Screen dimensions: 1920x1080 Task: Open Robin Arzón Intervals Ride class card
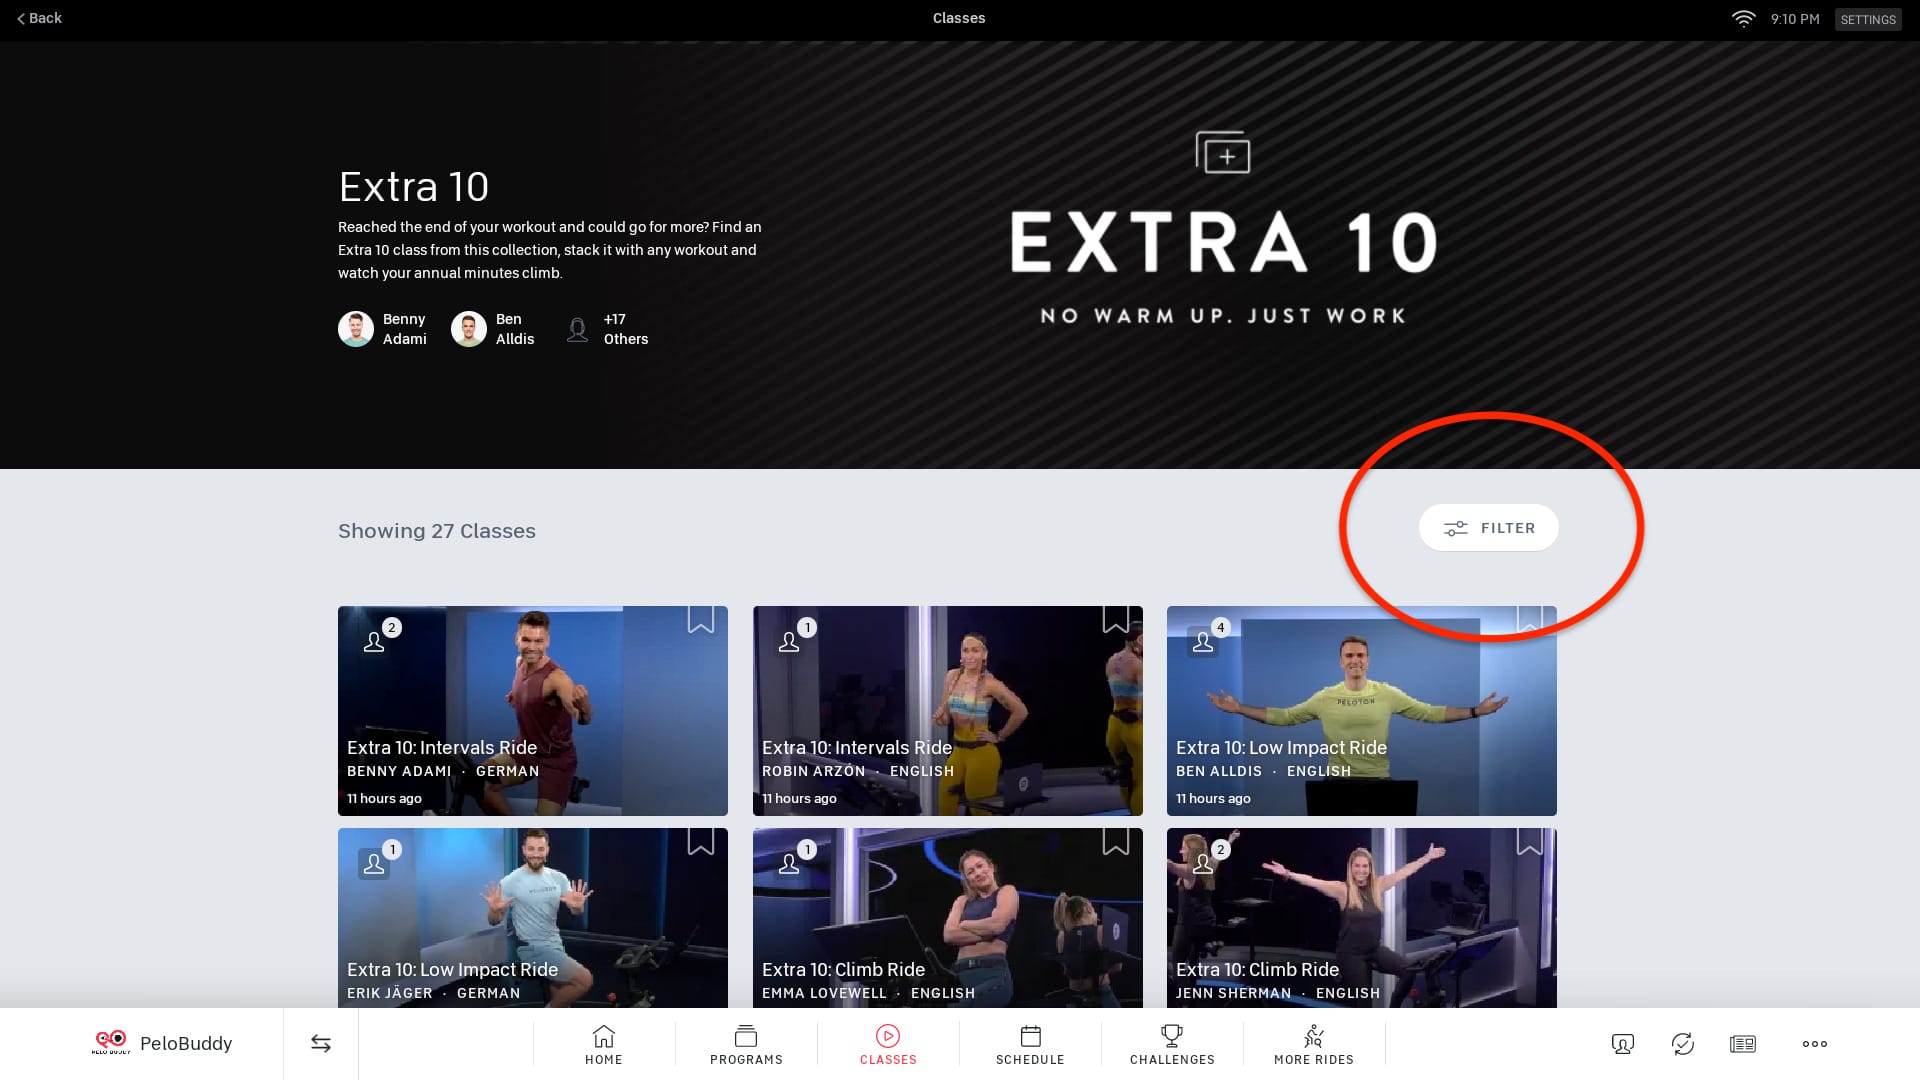[x=948, y=711]
